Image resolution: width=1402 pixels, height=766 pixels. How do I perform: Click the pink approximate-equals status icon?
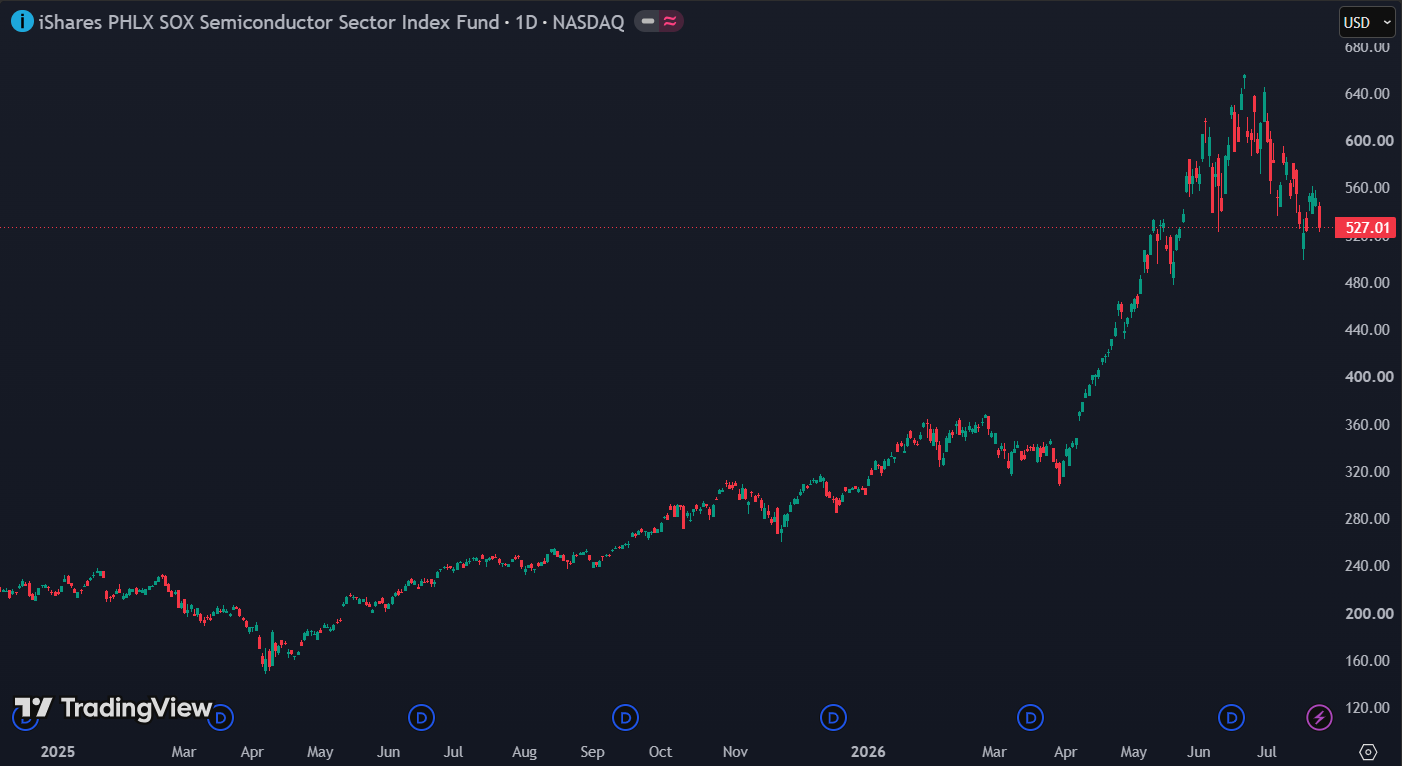(x=670, y=21)
